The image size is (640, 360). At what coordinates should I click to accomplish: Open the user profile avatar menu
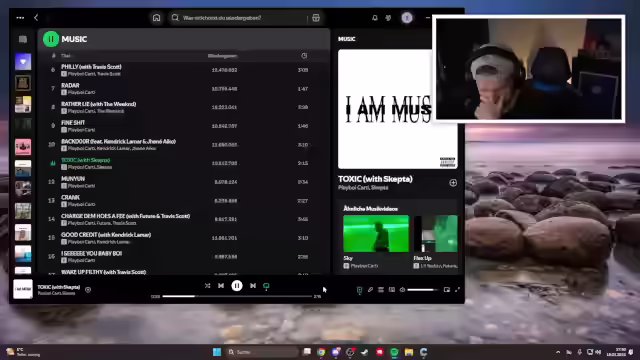[407, 18]
